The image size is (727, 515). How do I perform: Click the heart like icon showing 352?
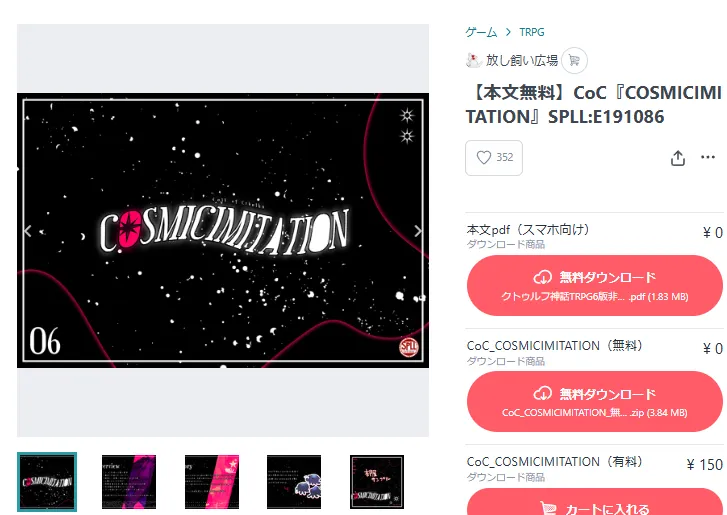[484, 158]
